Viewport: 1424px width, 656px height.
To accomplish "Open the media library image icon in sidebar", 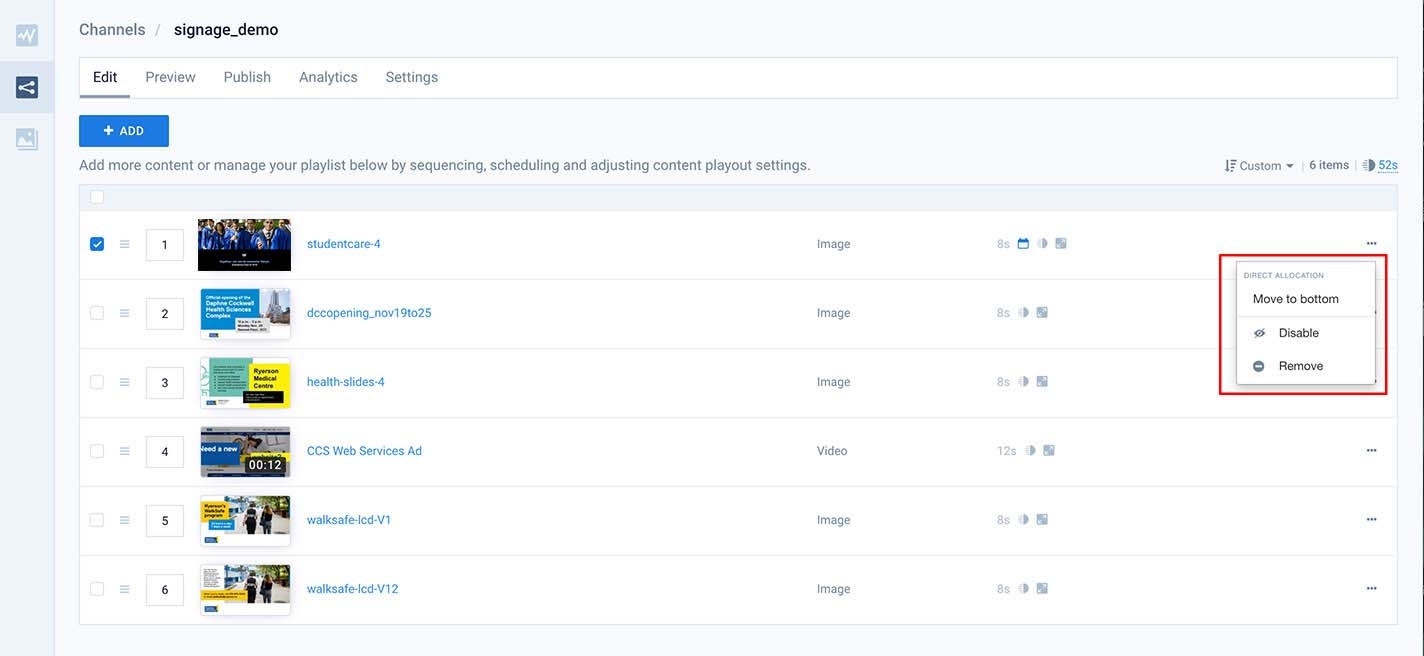I will tap(27, 139).
